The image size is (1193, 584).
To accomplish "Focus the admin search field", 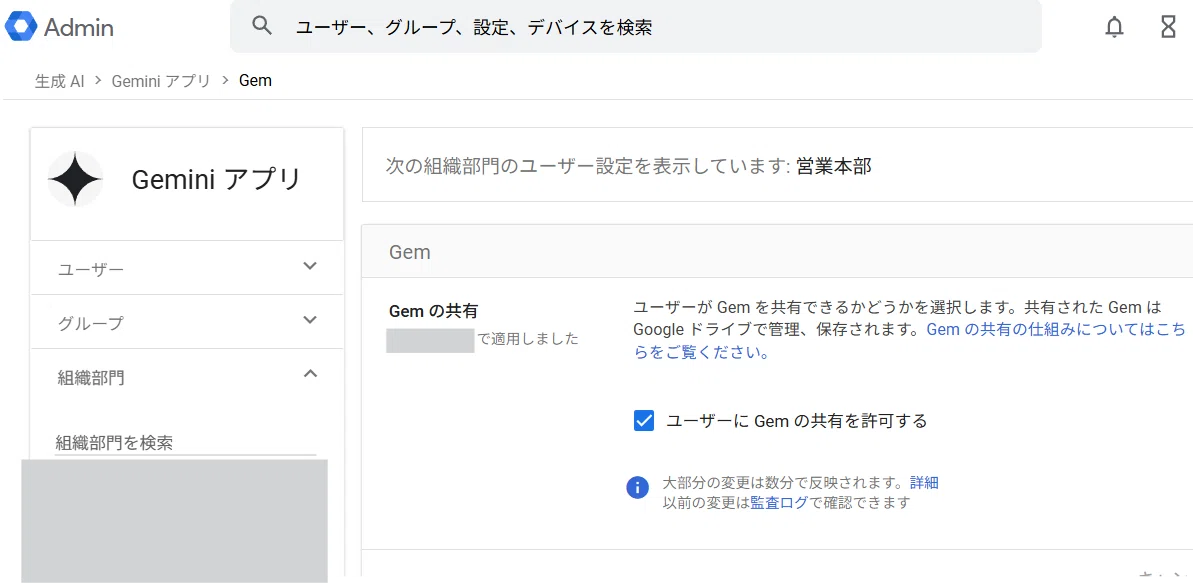I will click(635, 27).
